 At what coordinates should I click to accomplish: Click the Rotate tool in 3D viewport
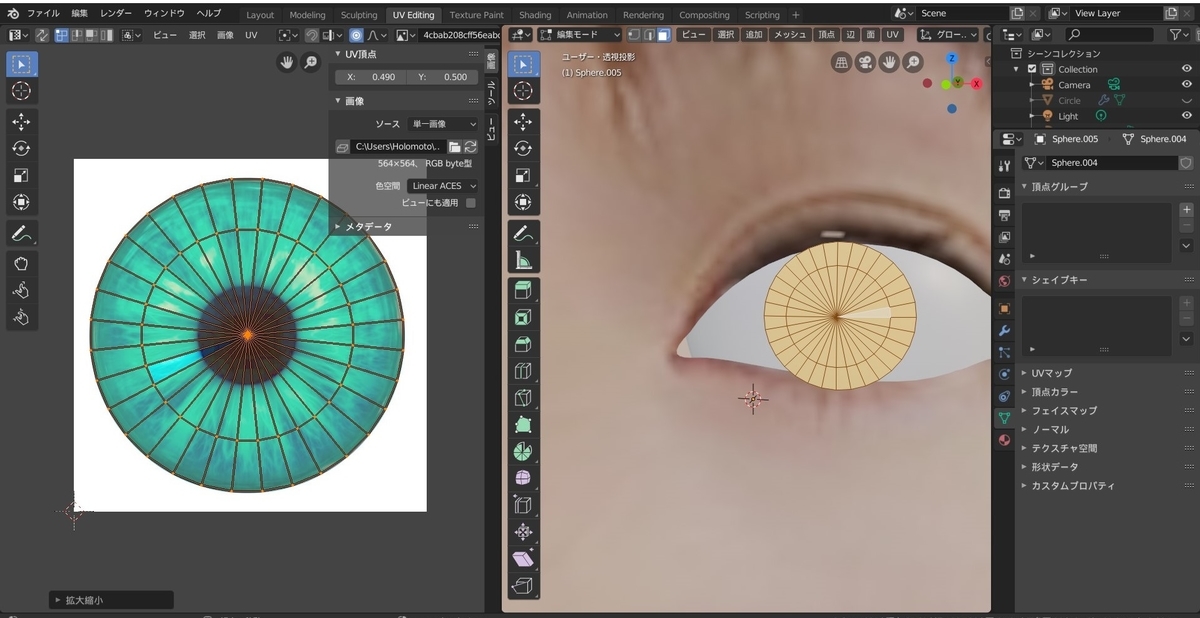coord(523,148)
